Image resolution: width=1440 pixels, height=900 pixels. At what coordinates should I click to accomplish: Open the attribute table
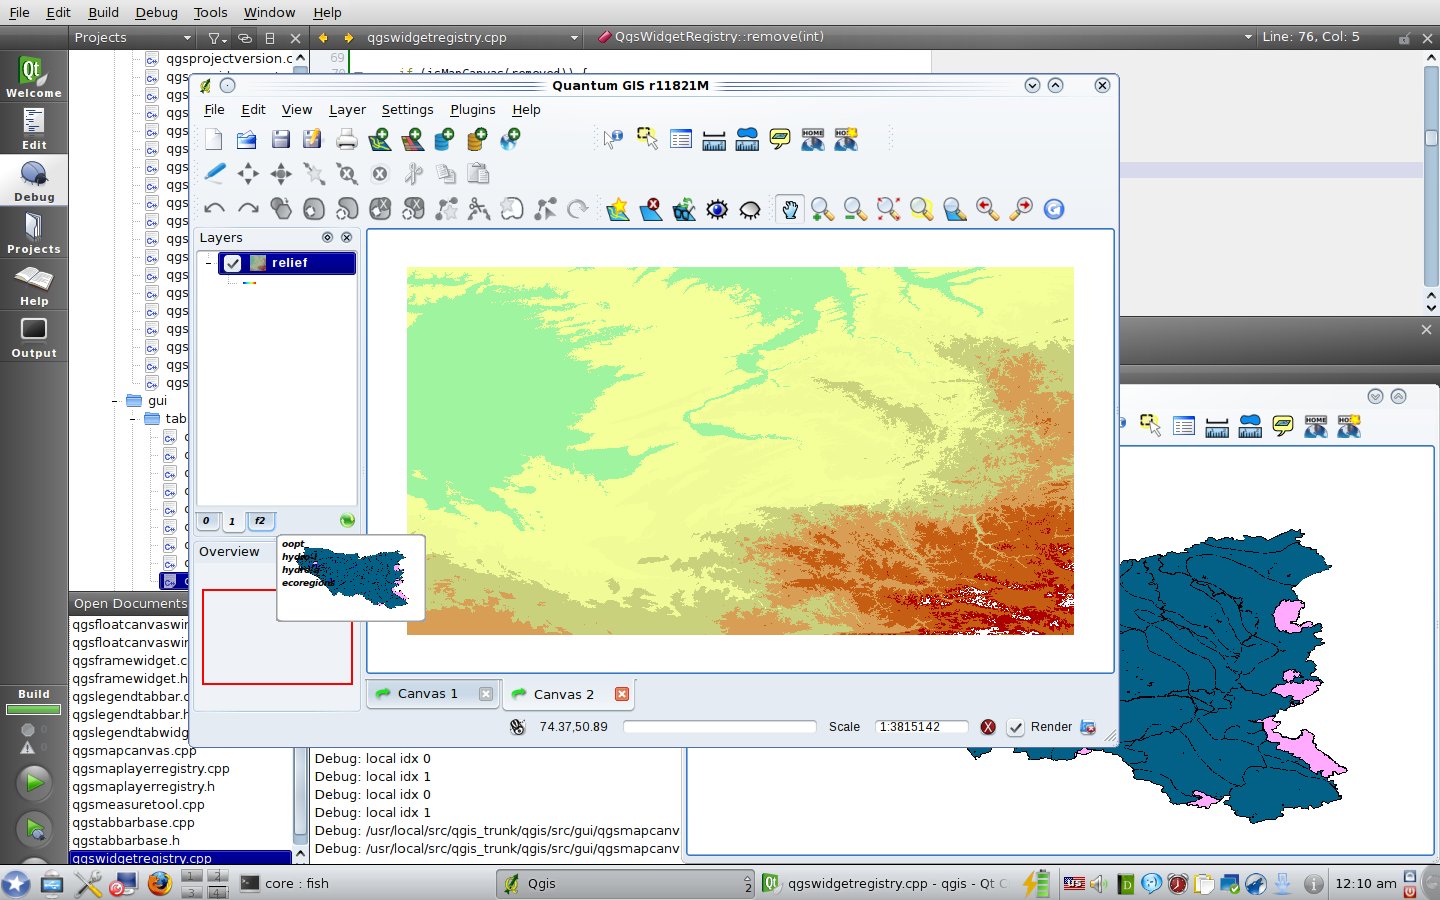coord(681,139)
